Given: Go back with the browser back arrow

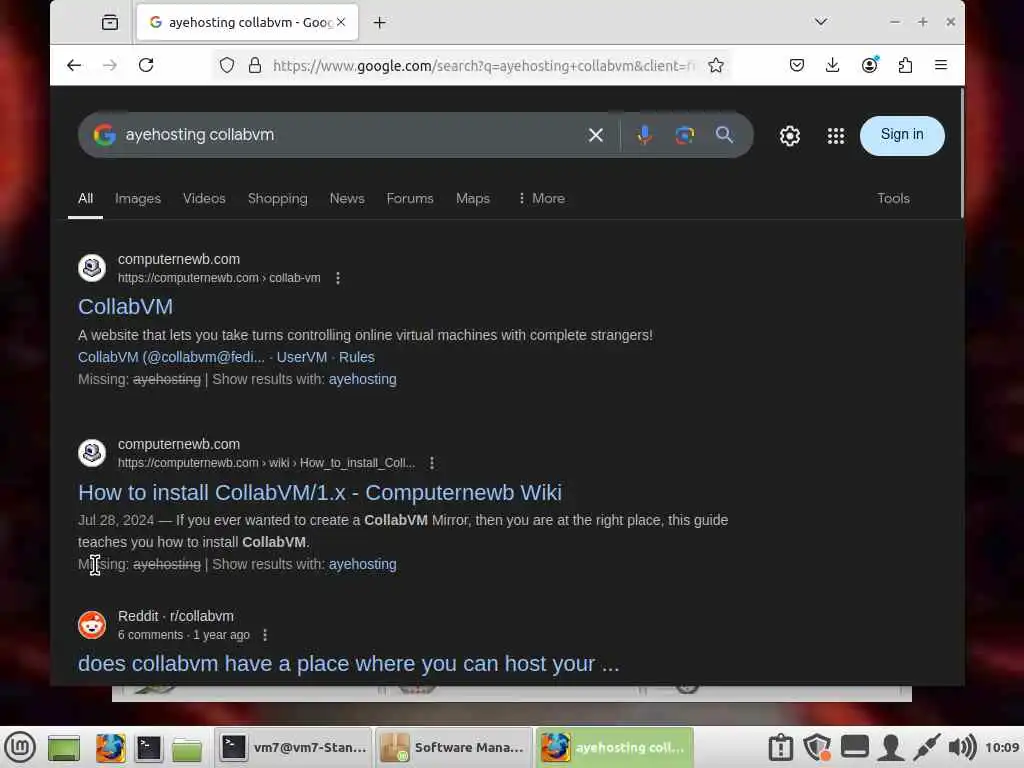Looking at the screenshot, I should [x=74, y=65].
